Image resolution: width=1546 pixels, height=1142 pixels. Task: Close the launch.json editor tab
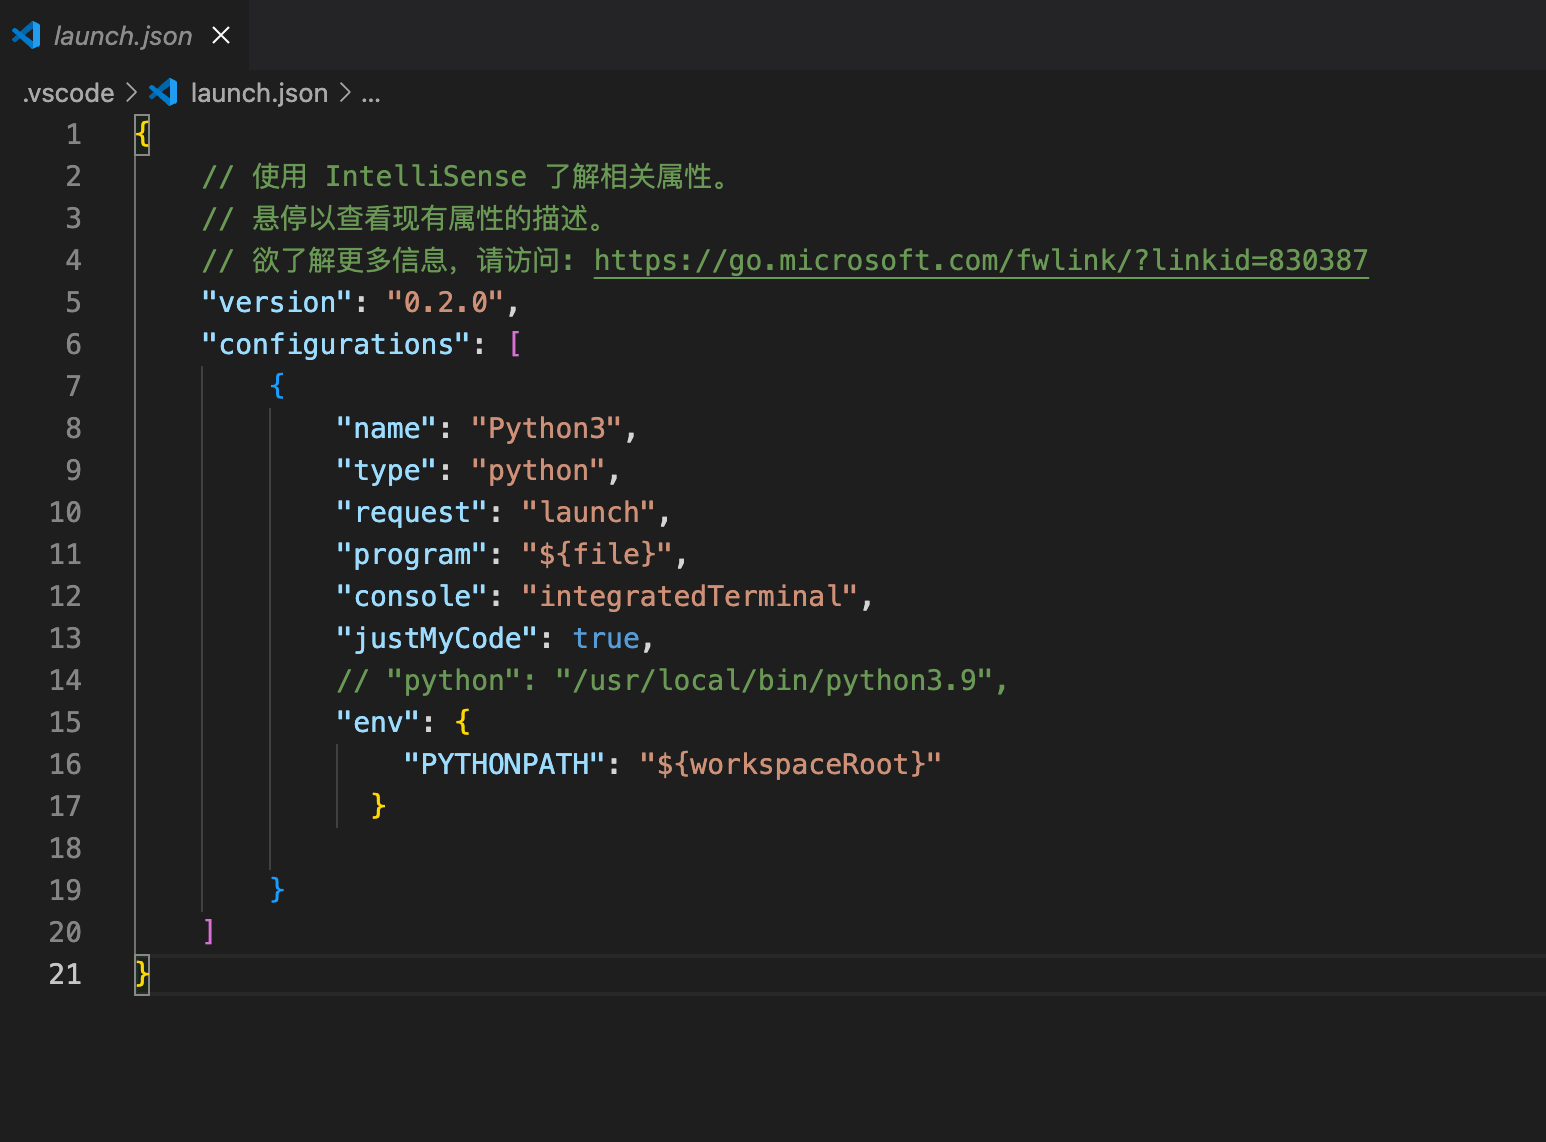221,34
